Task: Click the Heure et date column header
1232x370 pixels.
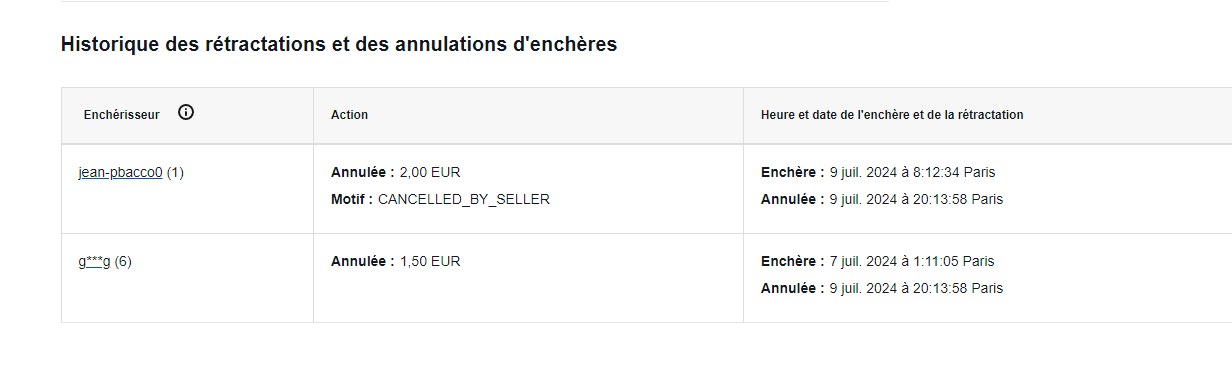Action: 892,115
